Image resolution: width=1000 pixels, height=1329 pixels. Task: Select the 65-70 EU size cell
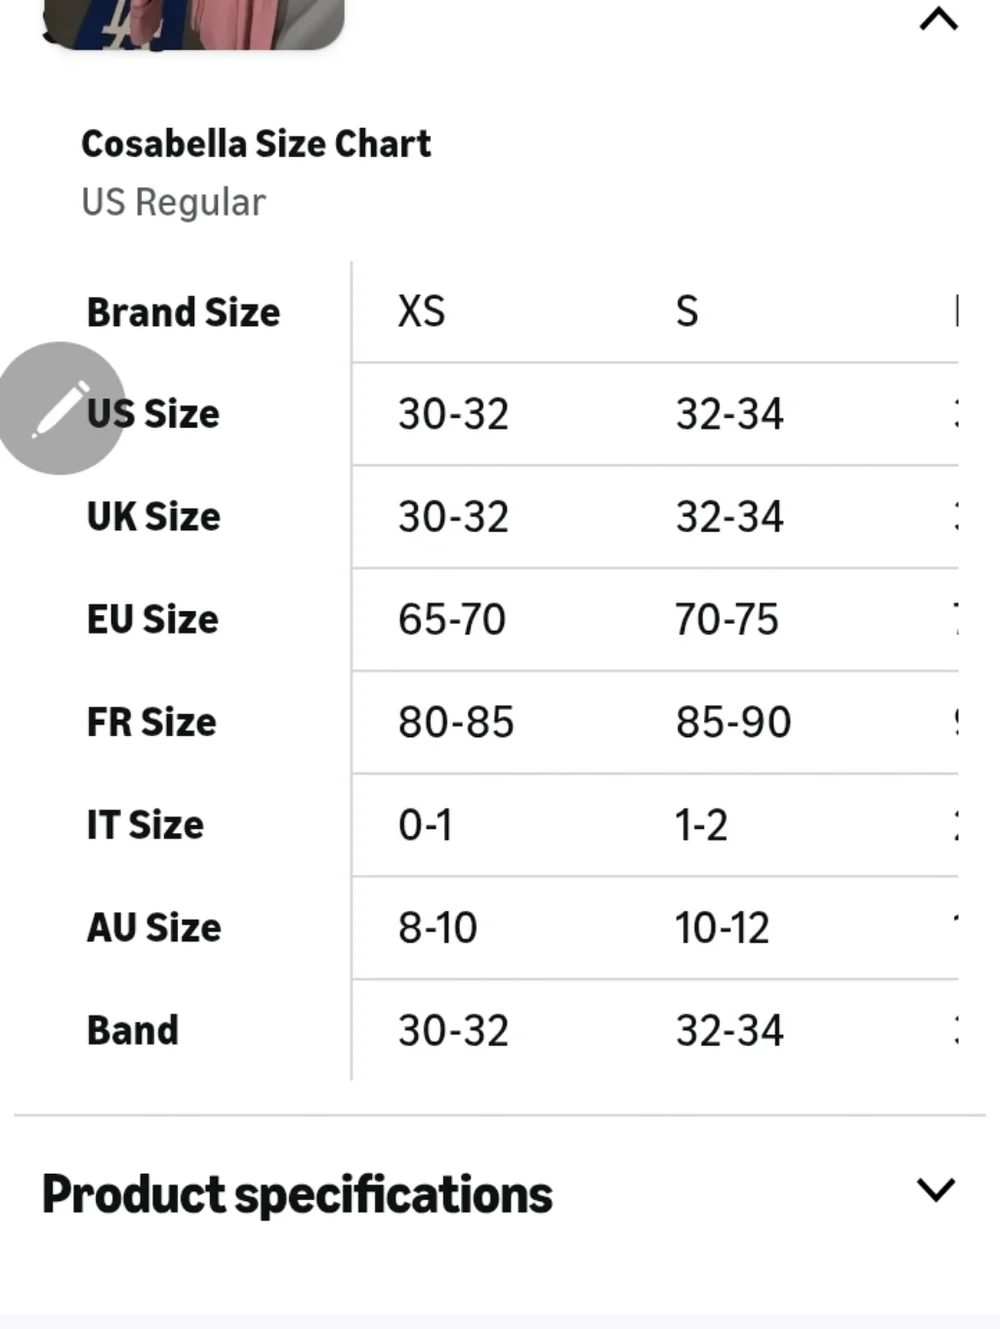tap(452, 619)
